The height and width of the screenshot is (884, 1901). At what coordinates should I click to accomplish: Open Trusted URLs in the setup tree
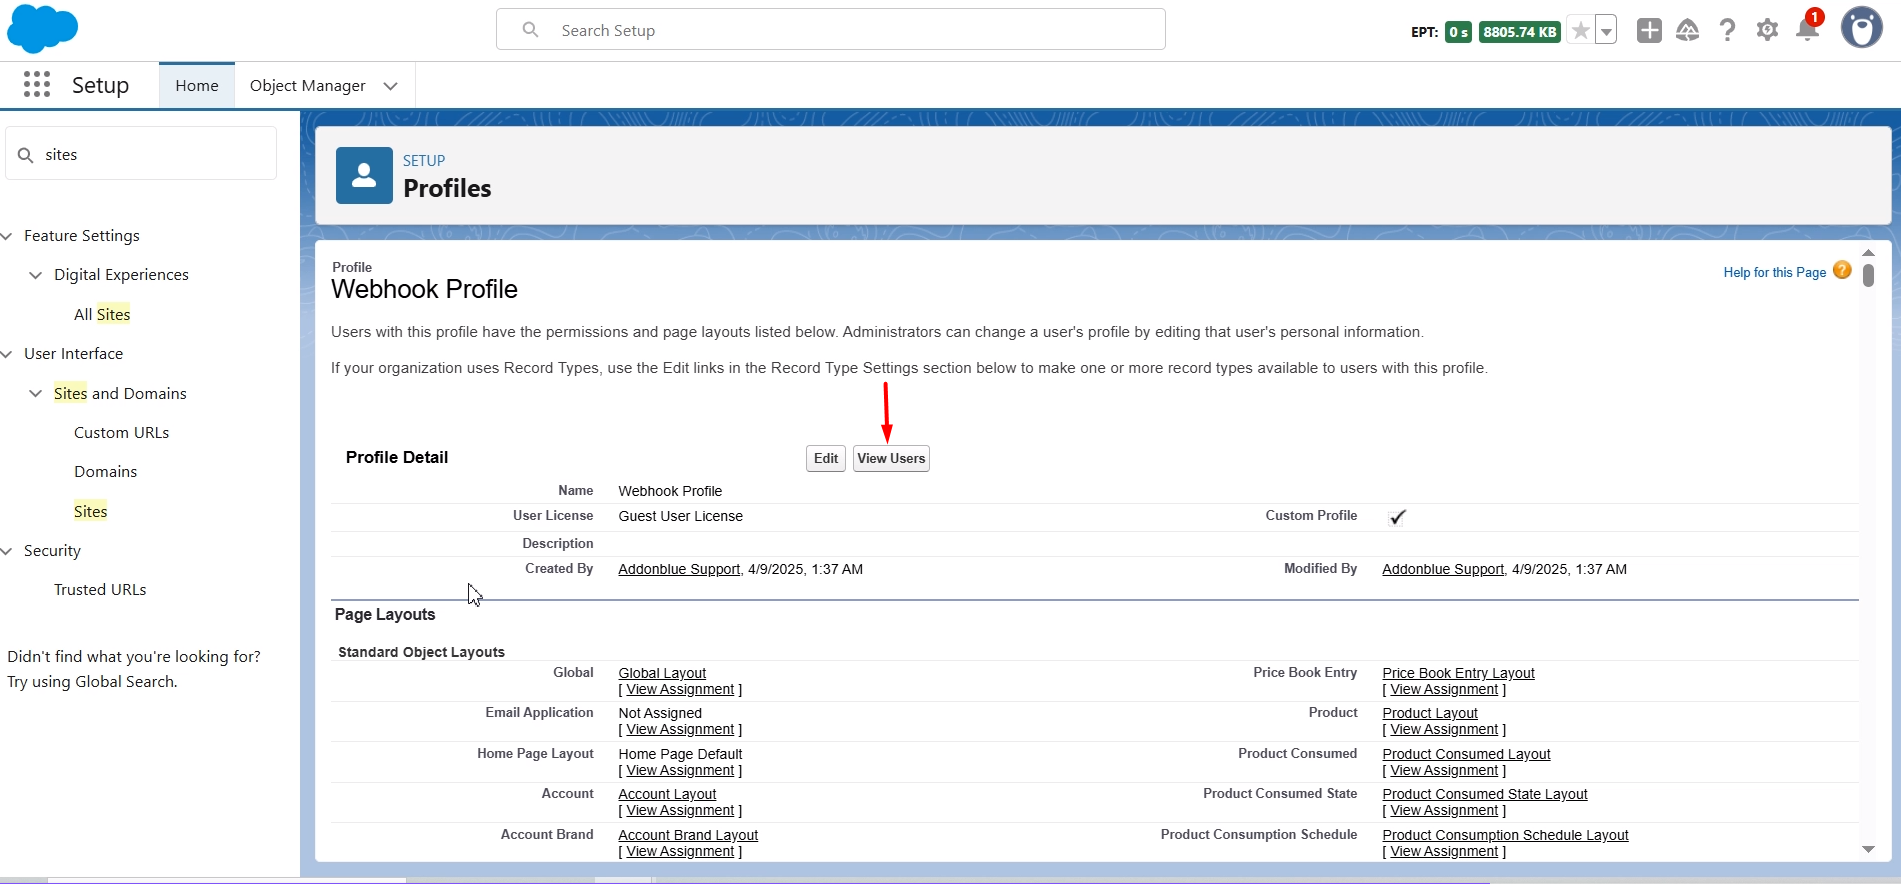[x=100, y=590]
